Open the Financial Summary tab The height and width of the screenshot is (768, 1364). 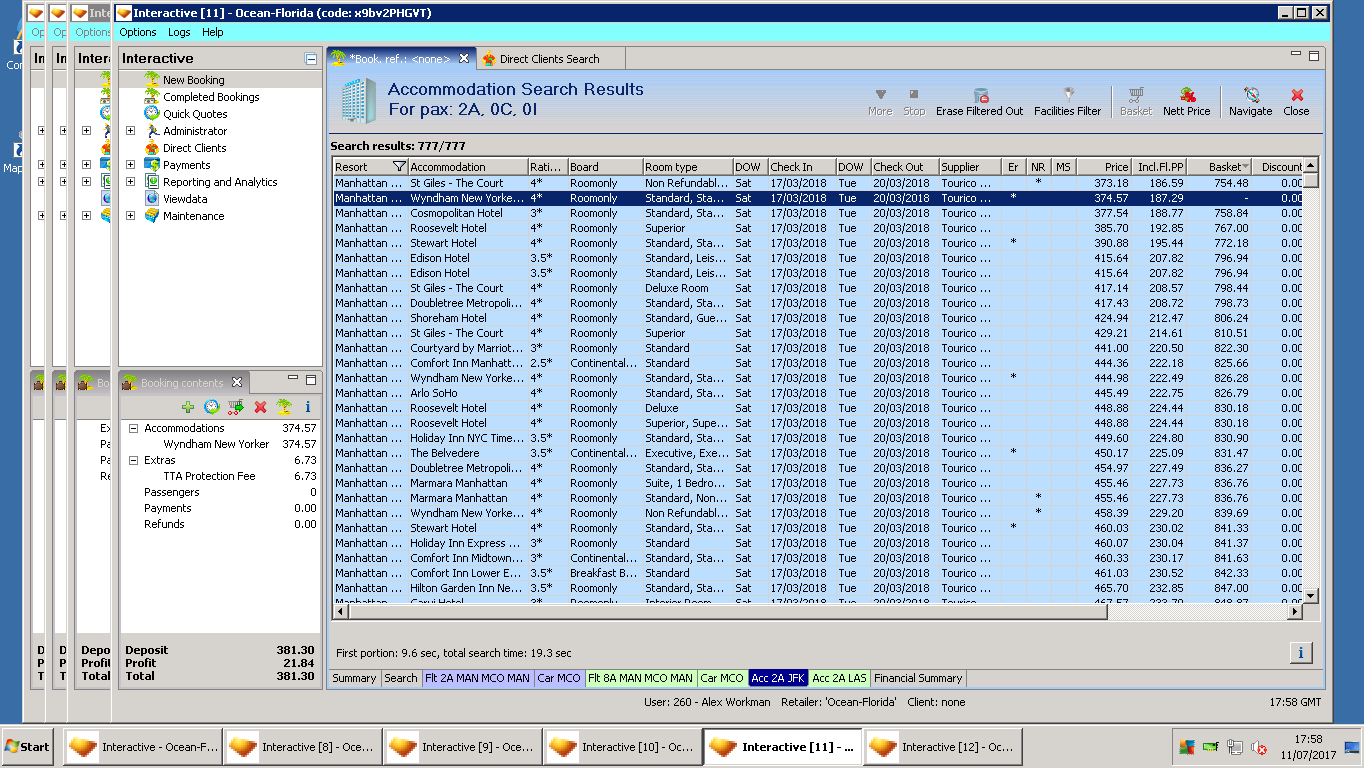click(x=918, y=678)
